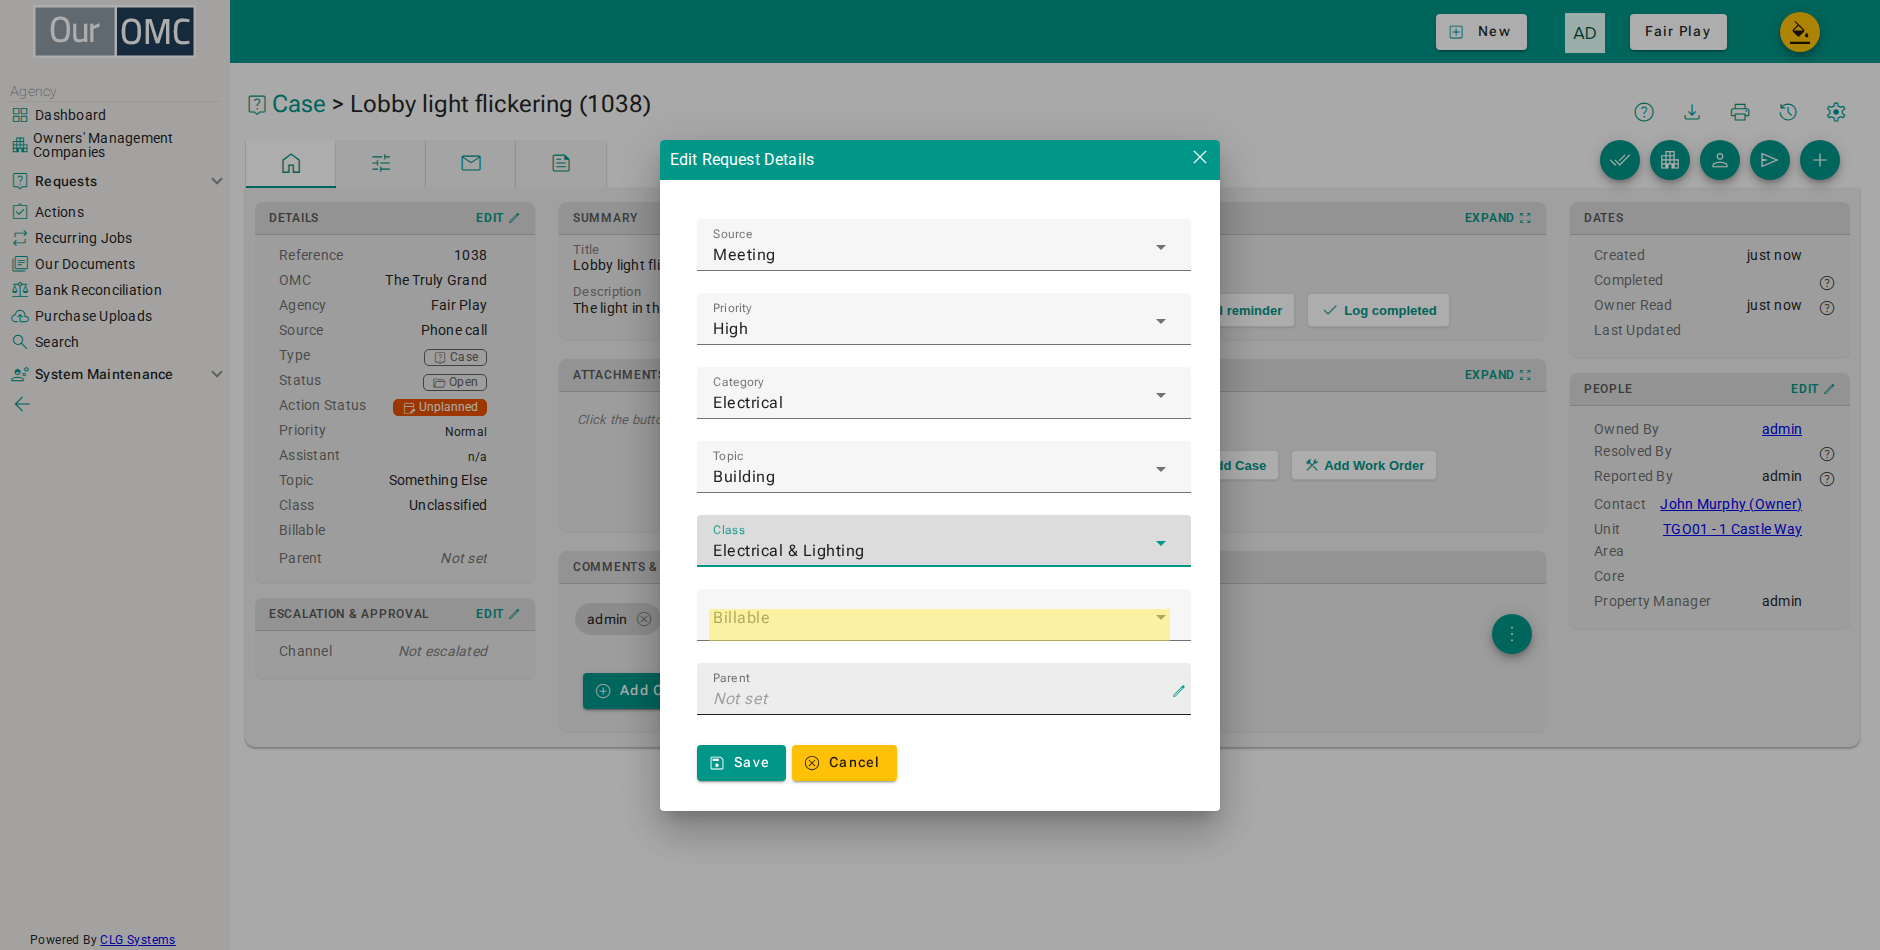Edit the Parent field pencil icon
The image size is (1880, 950).
tap(1179, 691)
